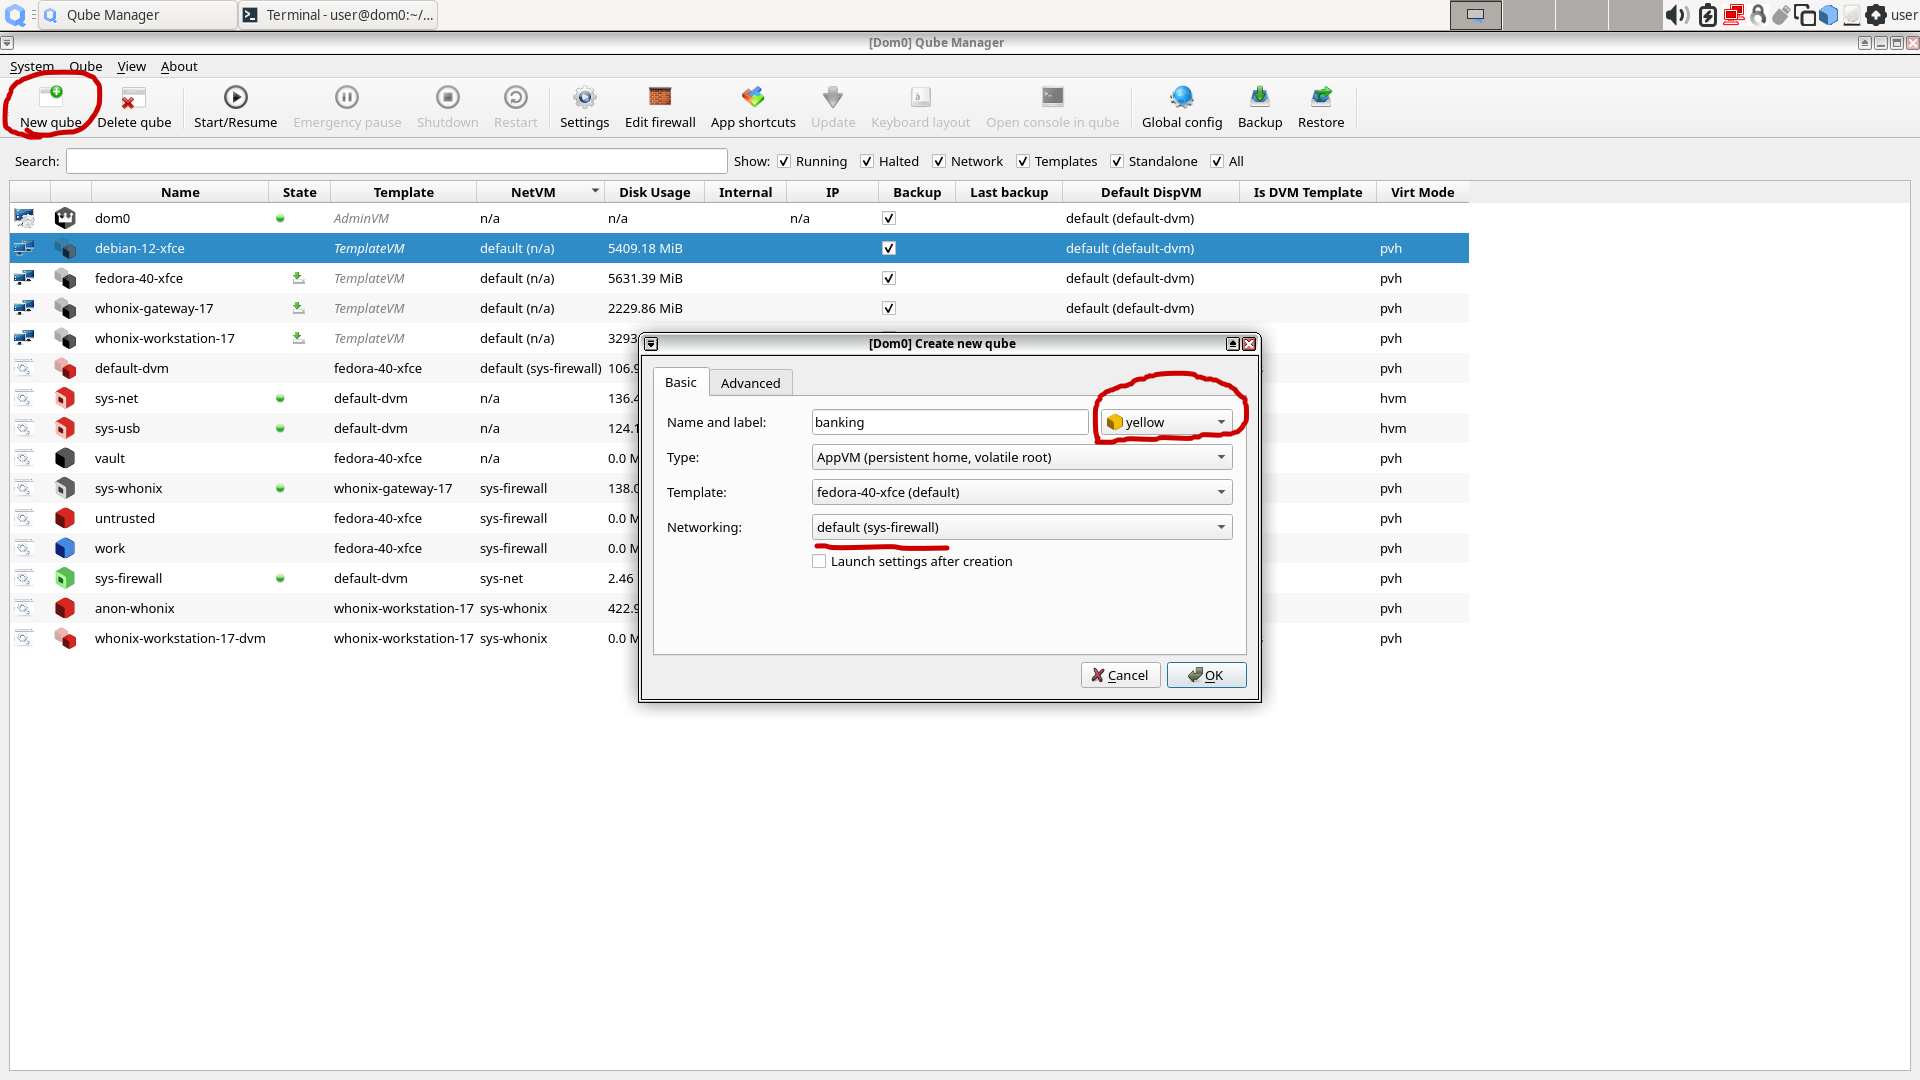This screenshot has width=1920, height=1080.
Task: Open the Type AppVM dropdown
Action: tap(1022, 457)
